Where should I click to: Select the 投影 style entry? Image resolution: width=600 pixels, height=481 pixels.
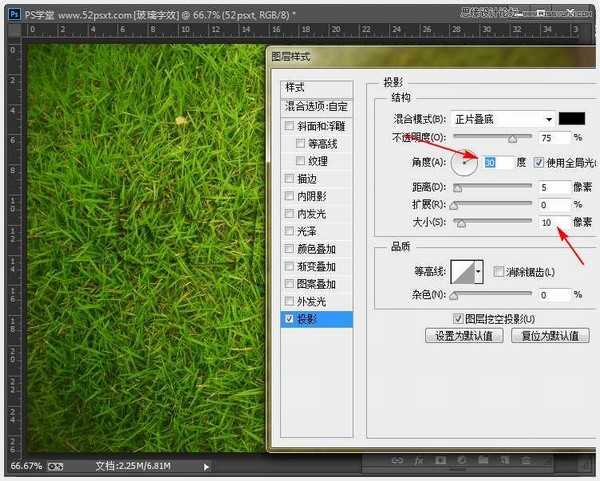coord(316,319)
